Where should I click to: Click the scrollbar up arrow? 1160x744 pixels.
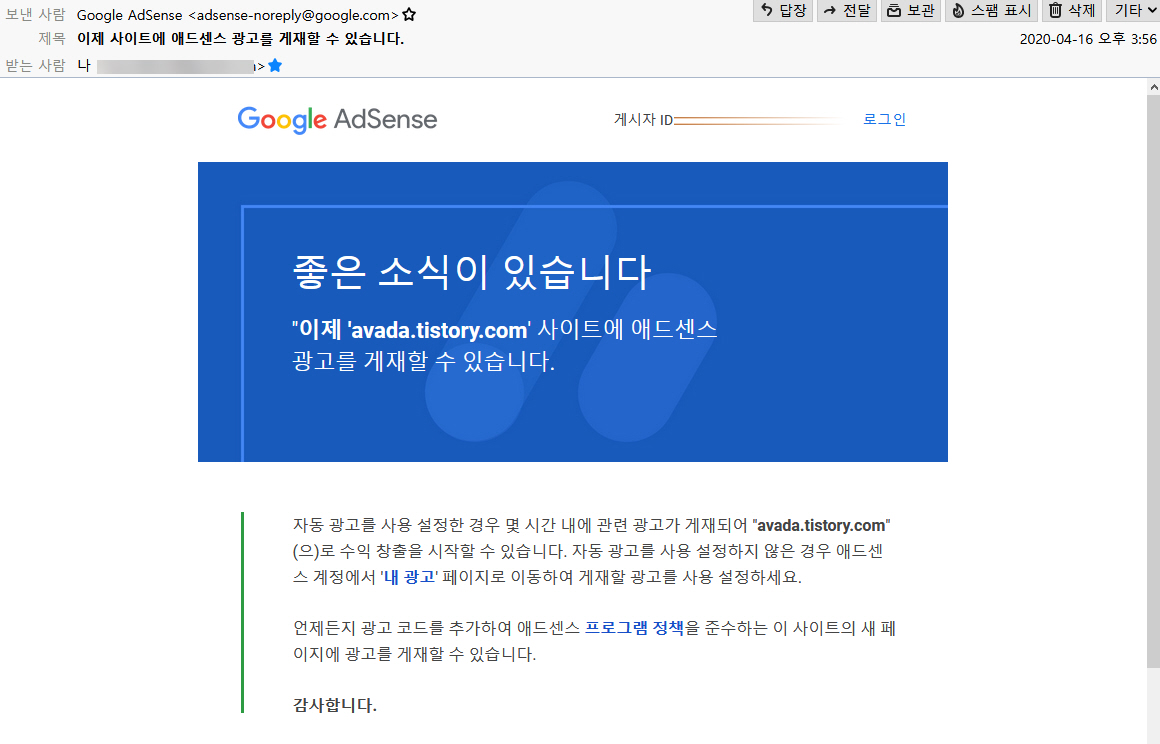point(1153,87)
